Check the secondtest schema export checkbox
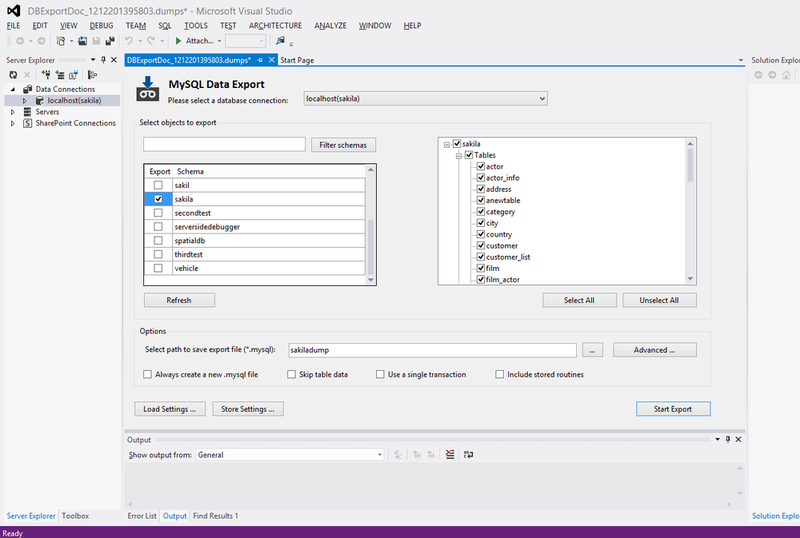 tap(158, 212)
